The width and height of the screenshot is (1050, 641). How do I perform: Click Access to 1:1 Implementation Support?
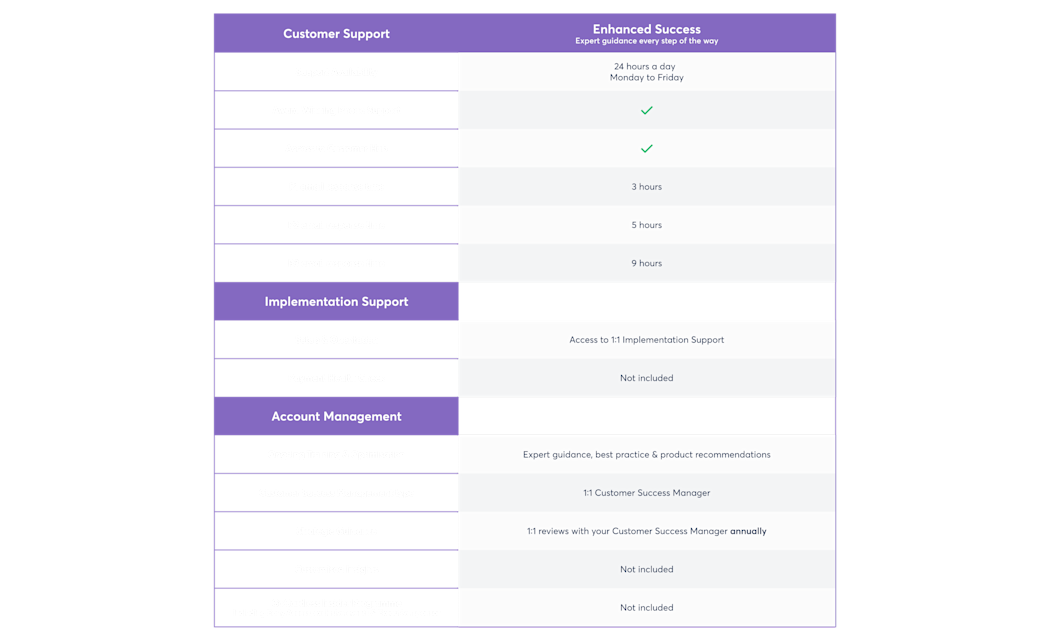[x=646, y=340]
